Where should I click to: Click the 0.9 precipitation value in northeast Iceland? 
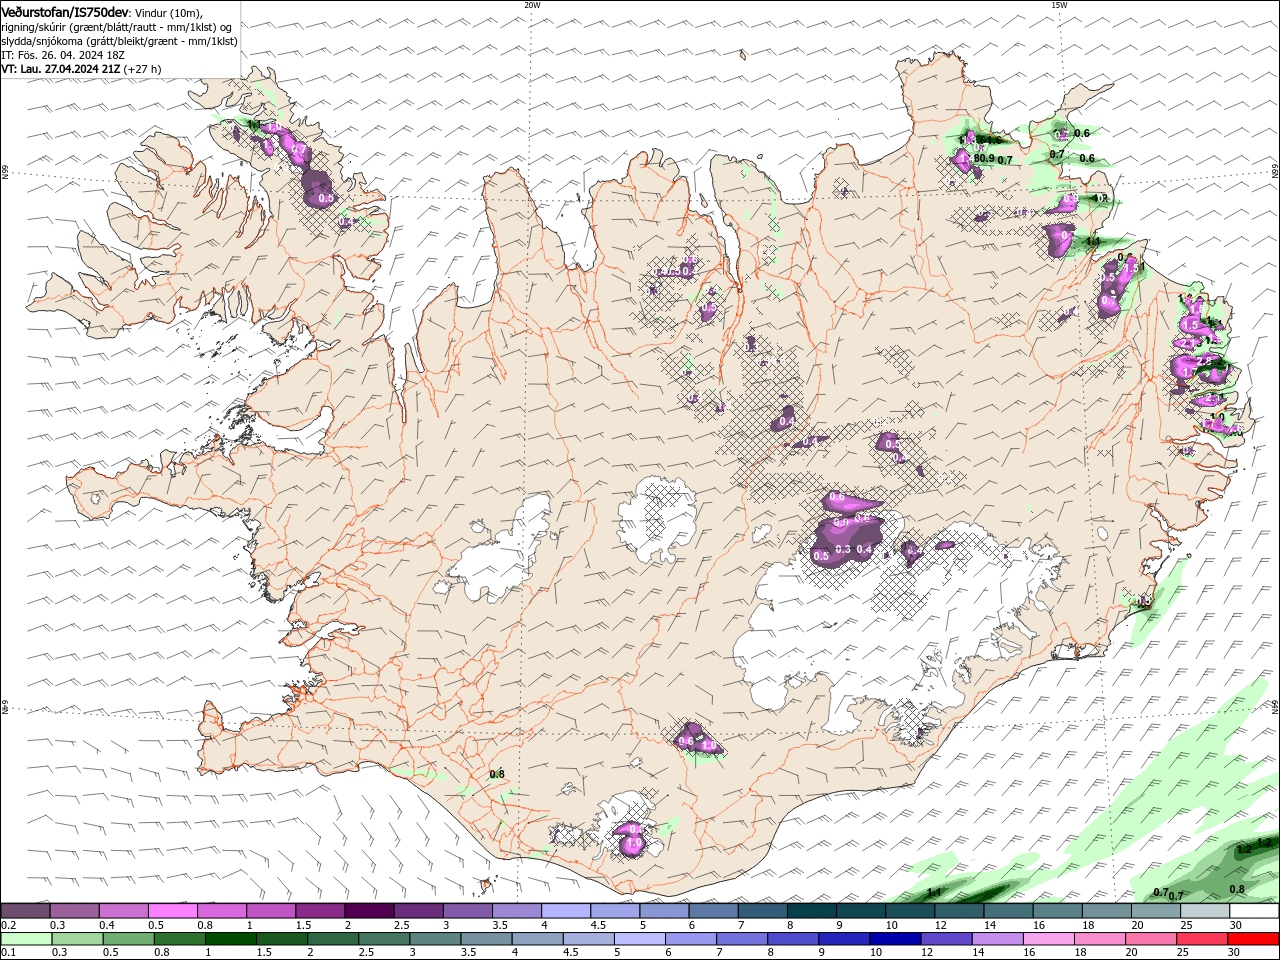pos(987,158)
